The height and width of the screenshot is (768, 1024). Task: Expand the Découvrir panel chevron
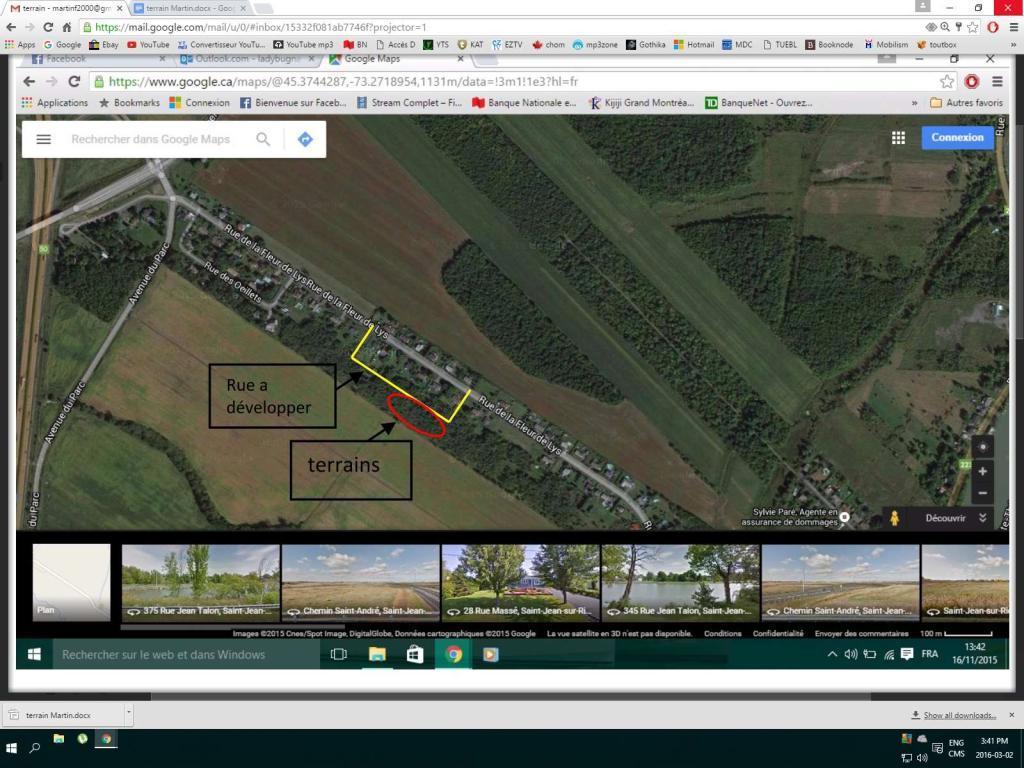[x=983, y=518]
